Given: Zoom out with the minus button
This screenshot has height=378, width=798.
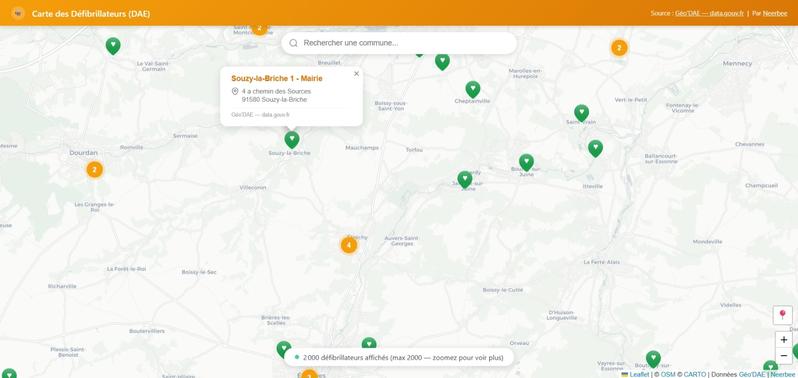Looking at the screenshot, I should 784,356.
